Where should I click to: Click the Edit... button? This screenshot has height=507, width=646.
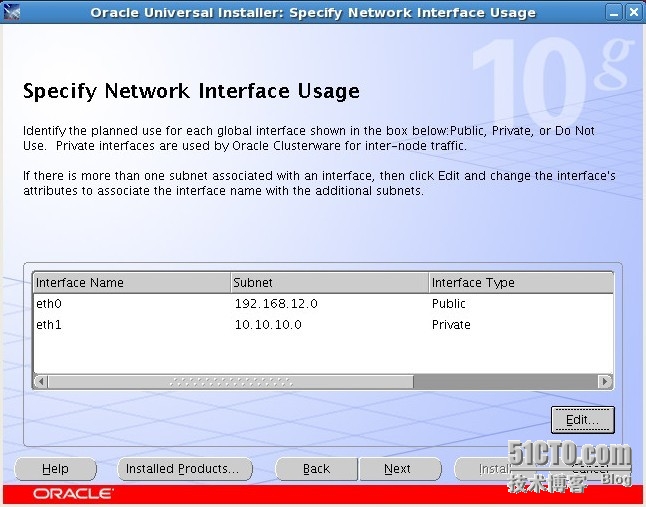point(583,420)
